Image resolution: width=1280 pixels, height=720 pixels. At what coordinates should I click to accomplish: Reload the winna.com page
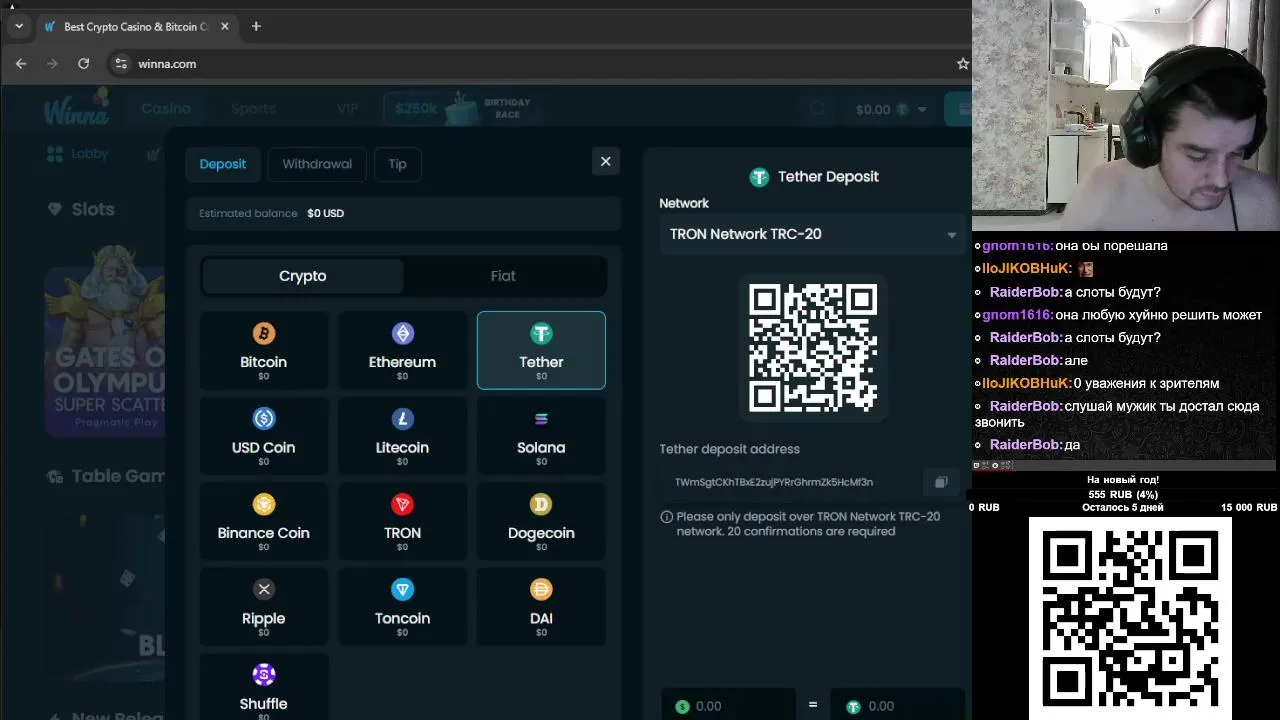[84, 63]
